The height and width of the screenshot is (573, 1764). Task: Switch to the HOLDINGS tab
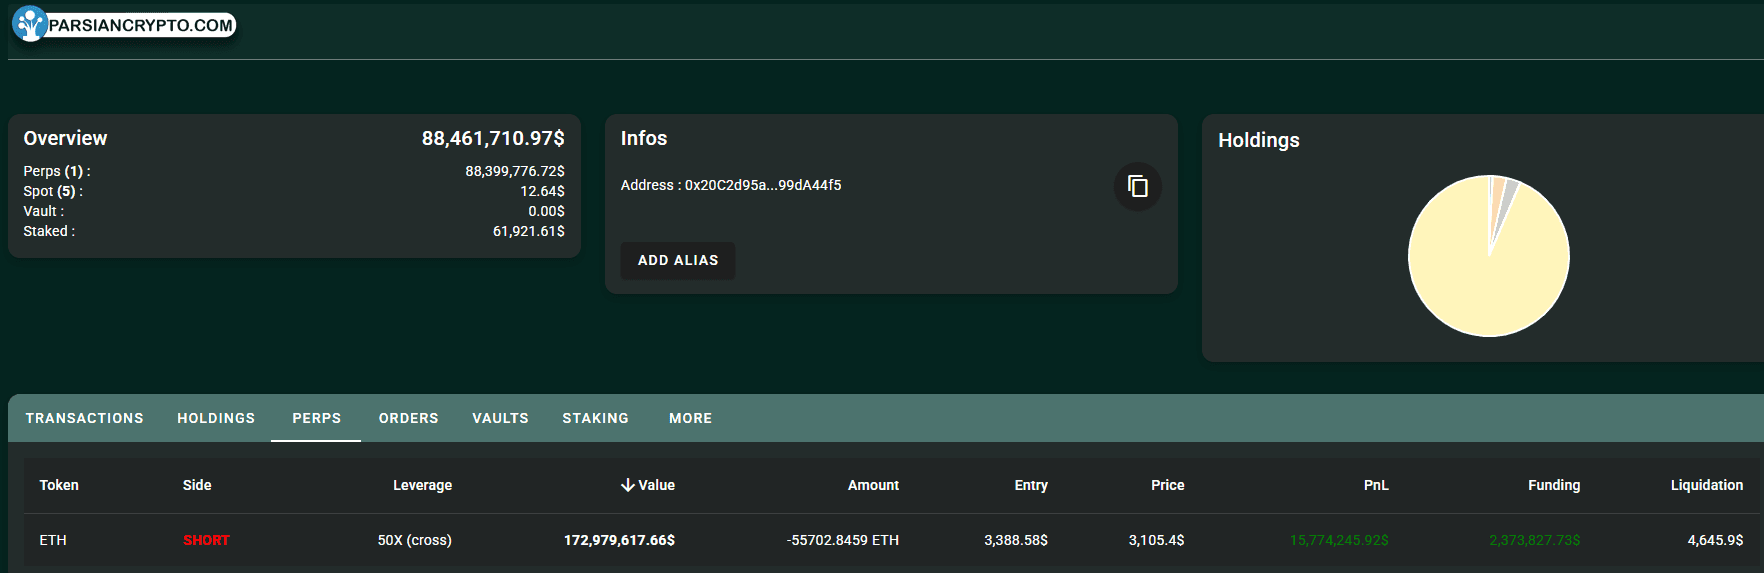tap(216, 418)
